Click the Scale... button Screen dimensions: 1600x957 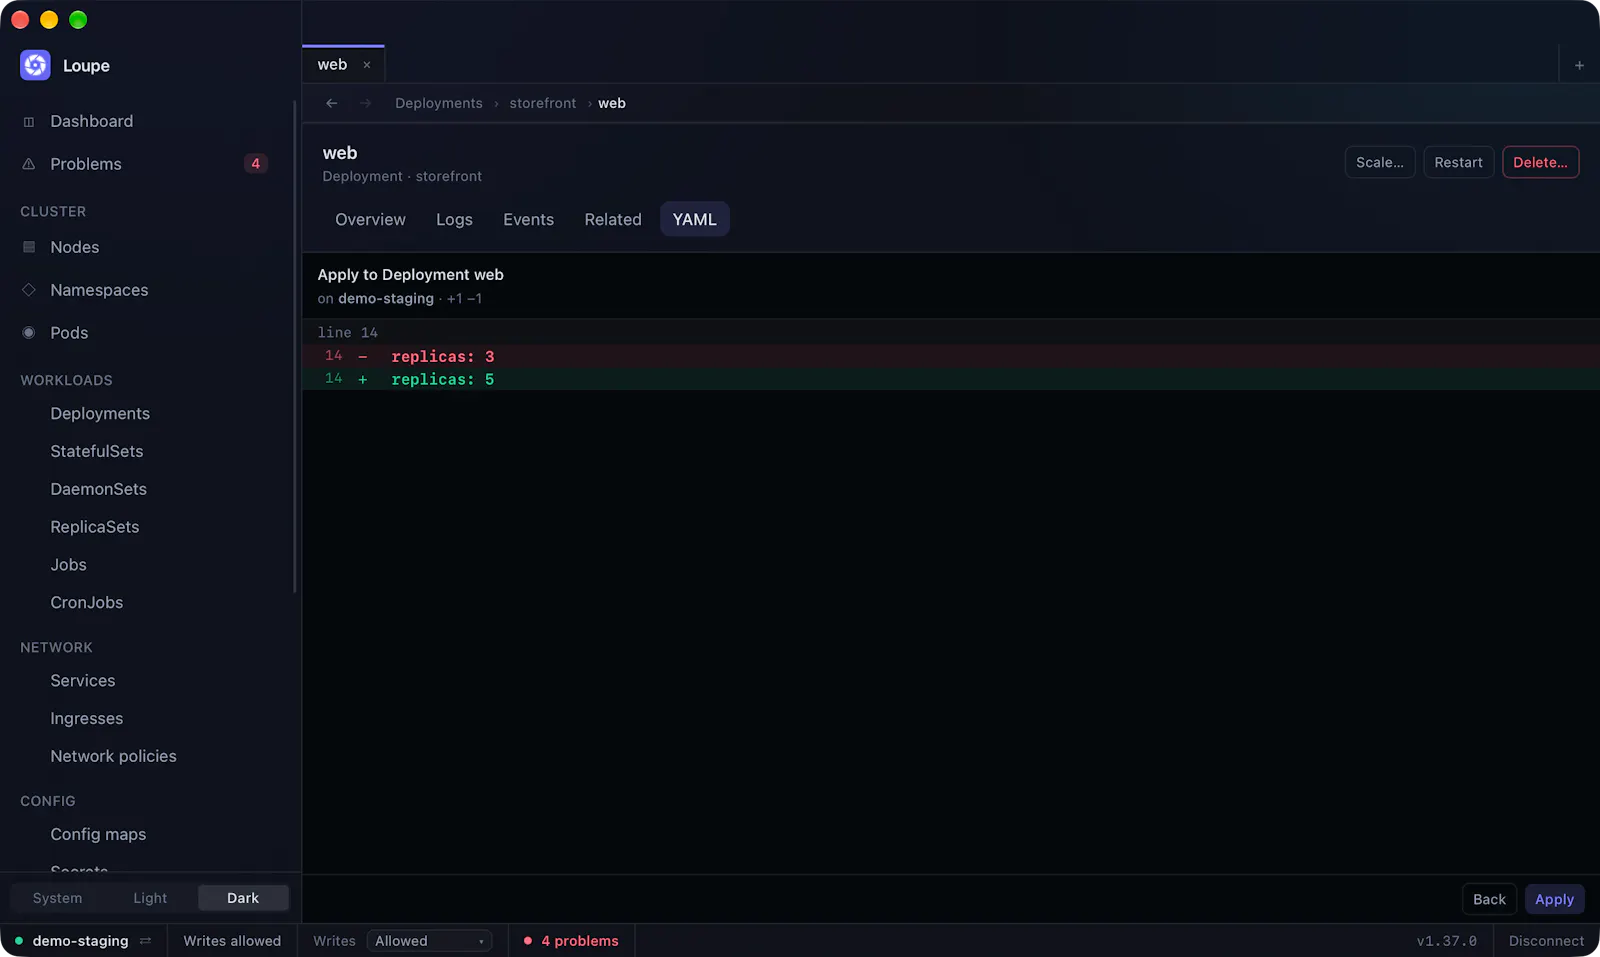coord(1379,163)
